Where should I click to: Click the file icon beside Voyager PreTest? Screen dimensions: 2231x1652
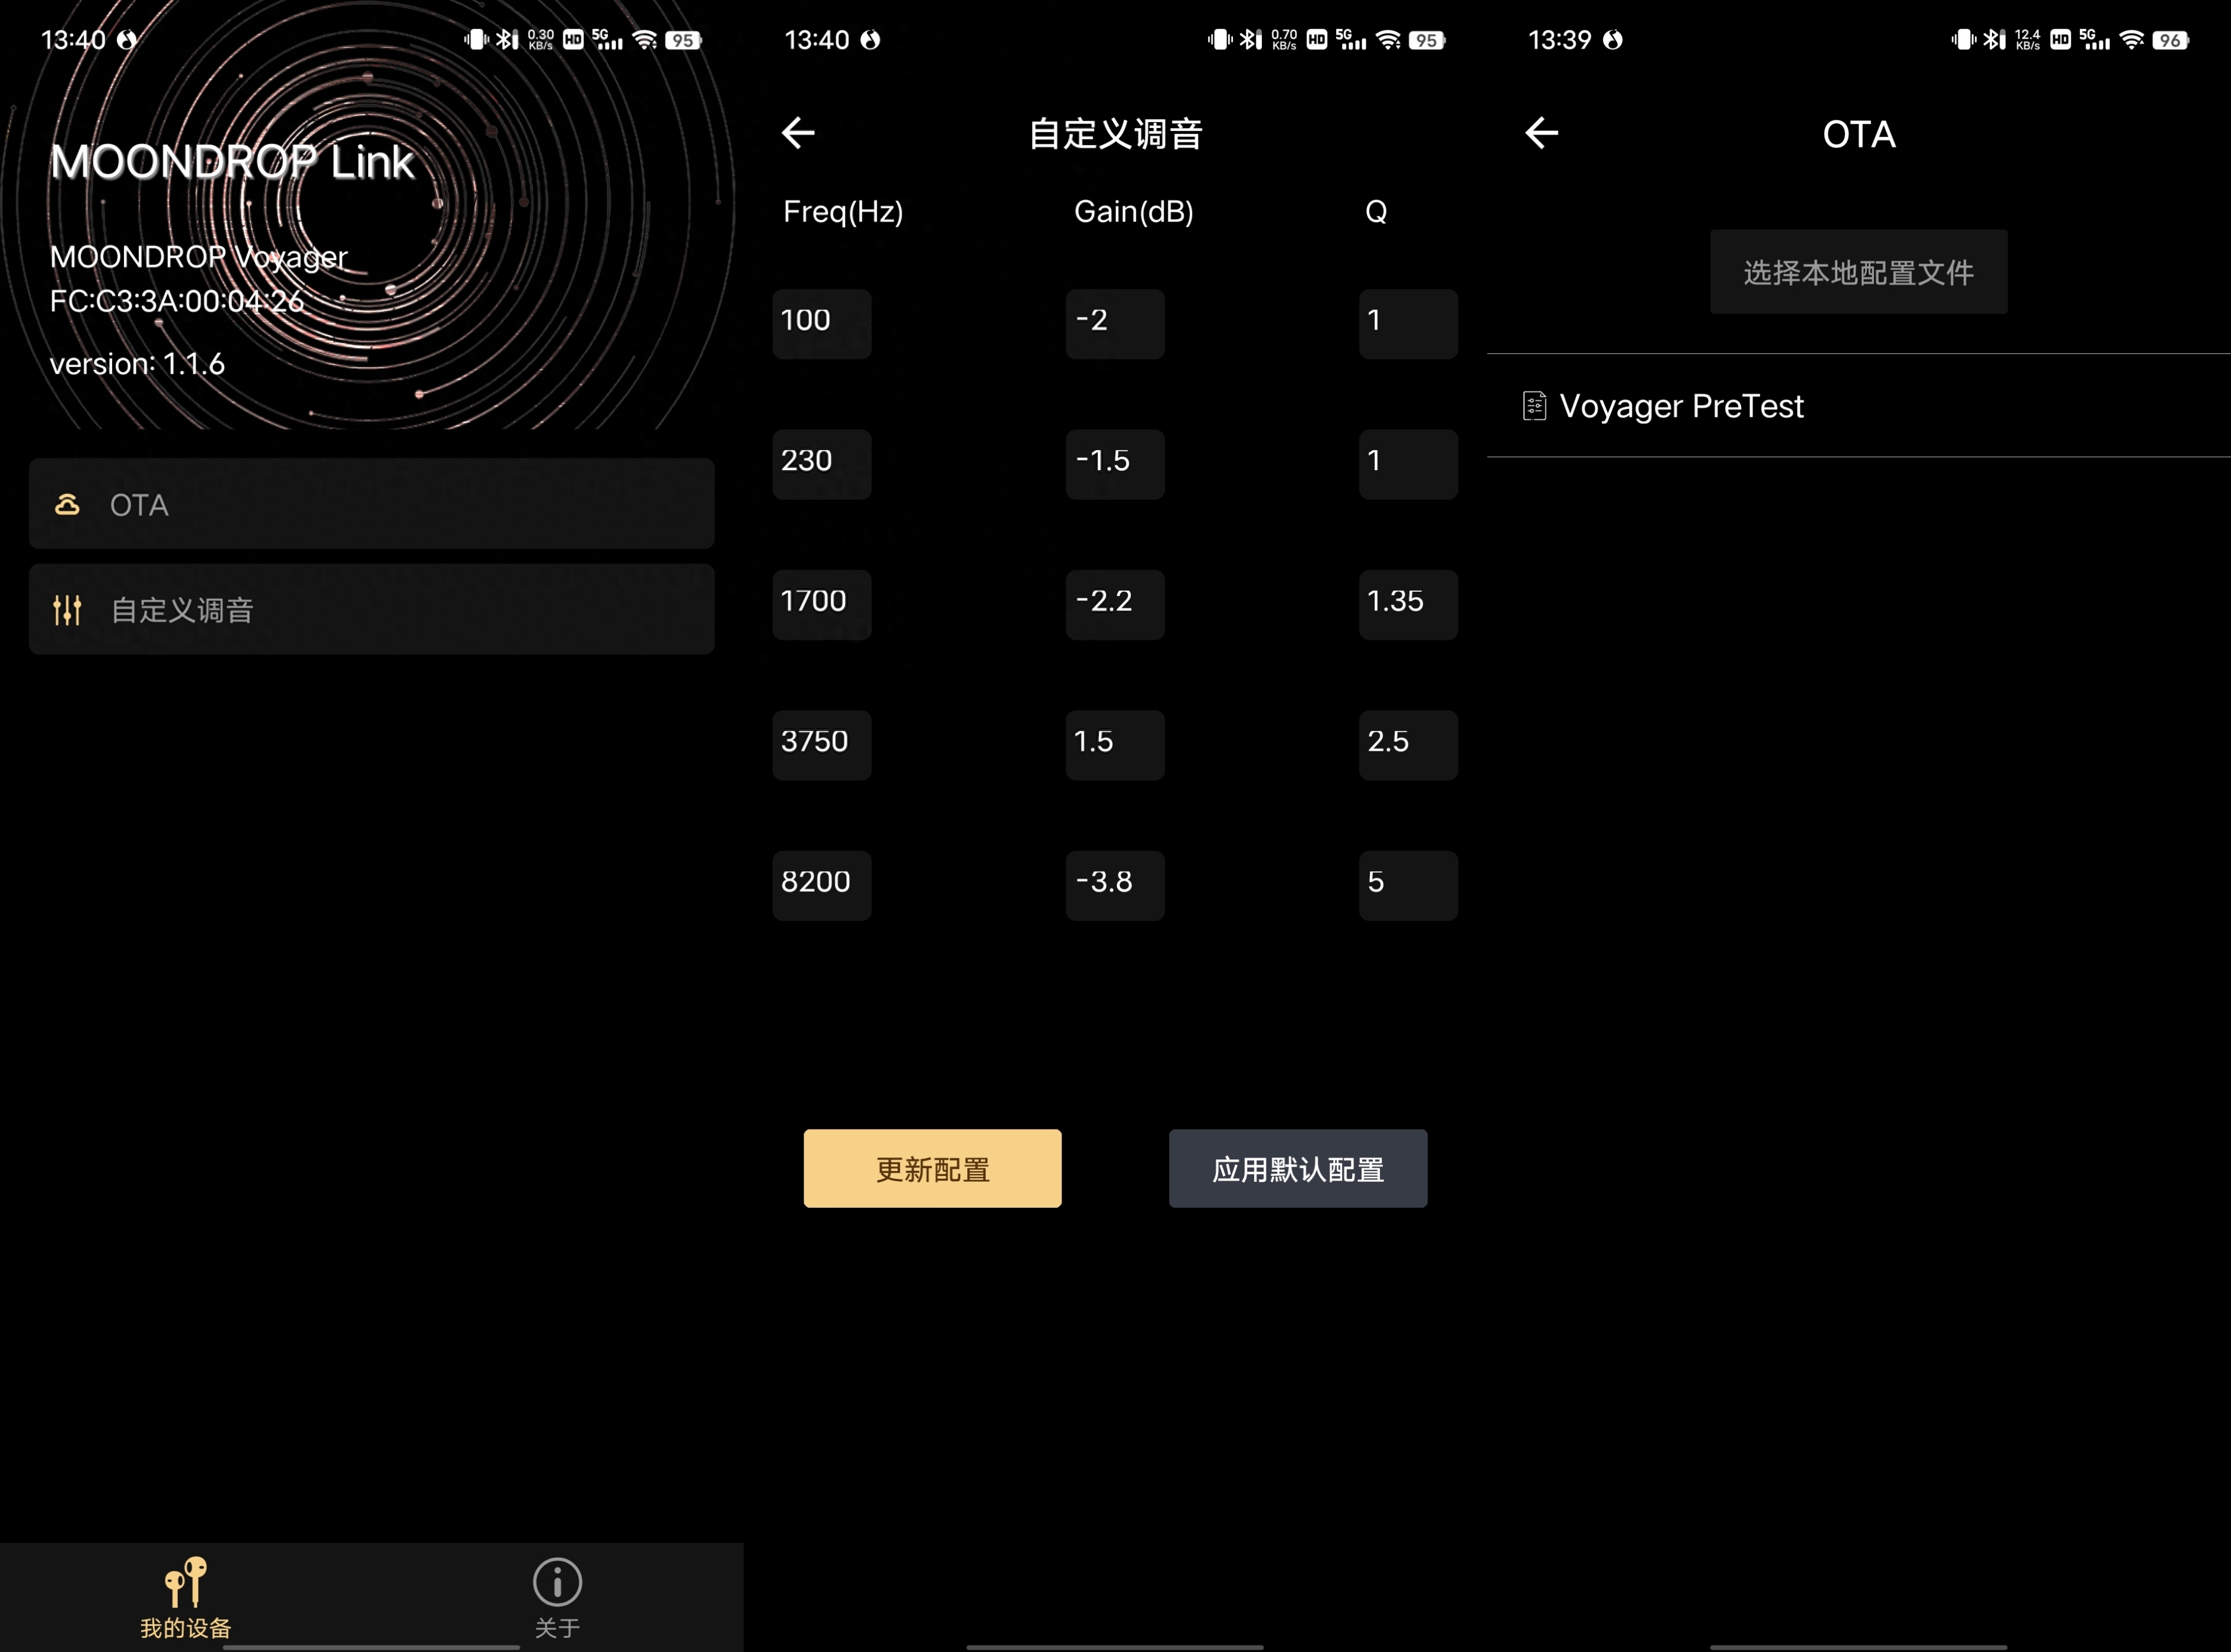1534,406
